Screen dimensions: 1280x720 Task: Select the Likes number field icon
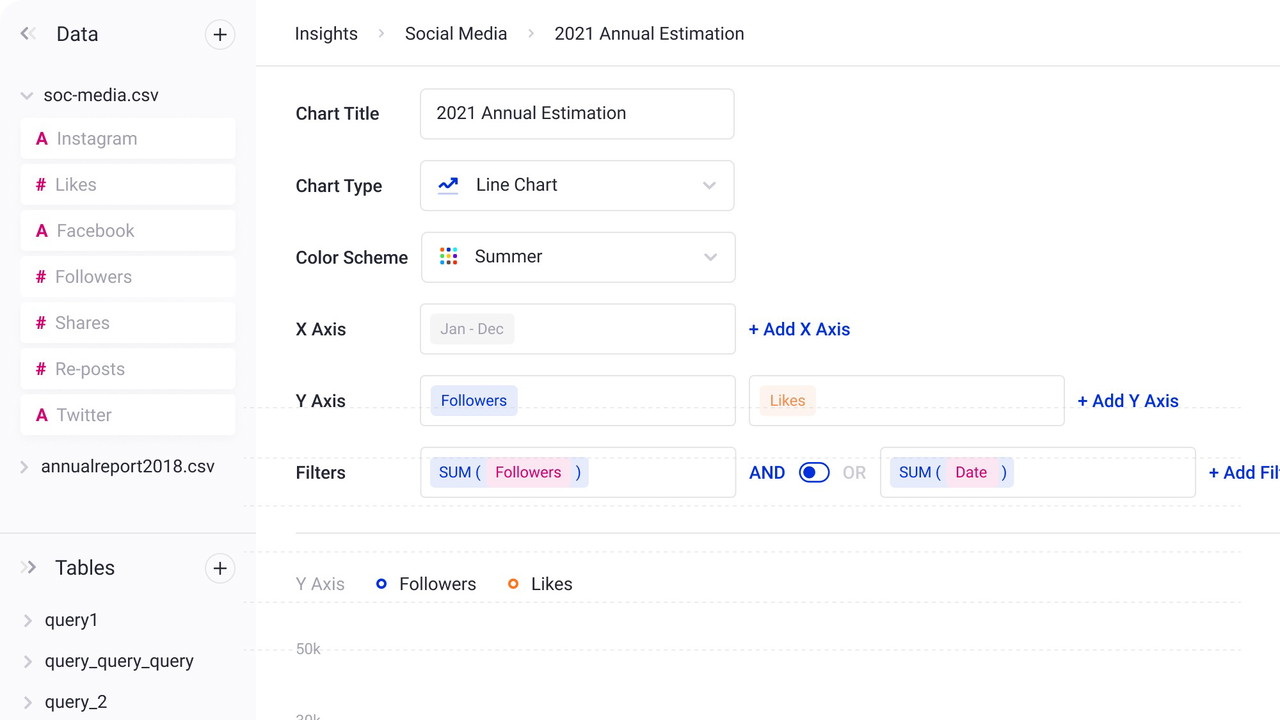[41, 185]
